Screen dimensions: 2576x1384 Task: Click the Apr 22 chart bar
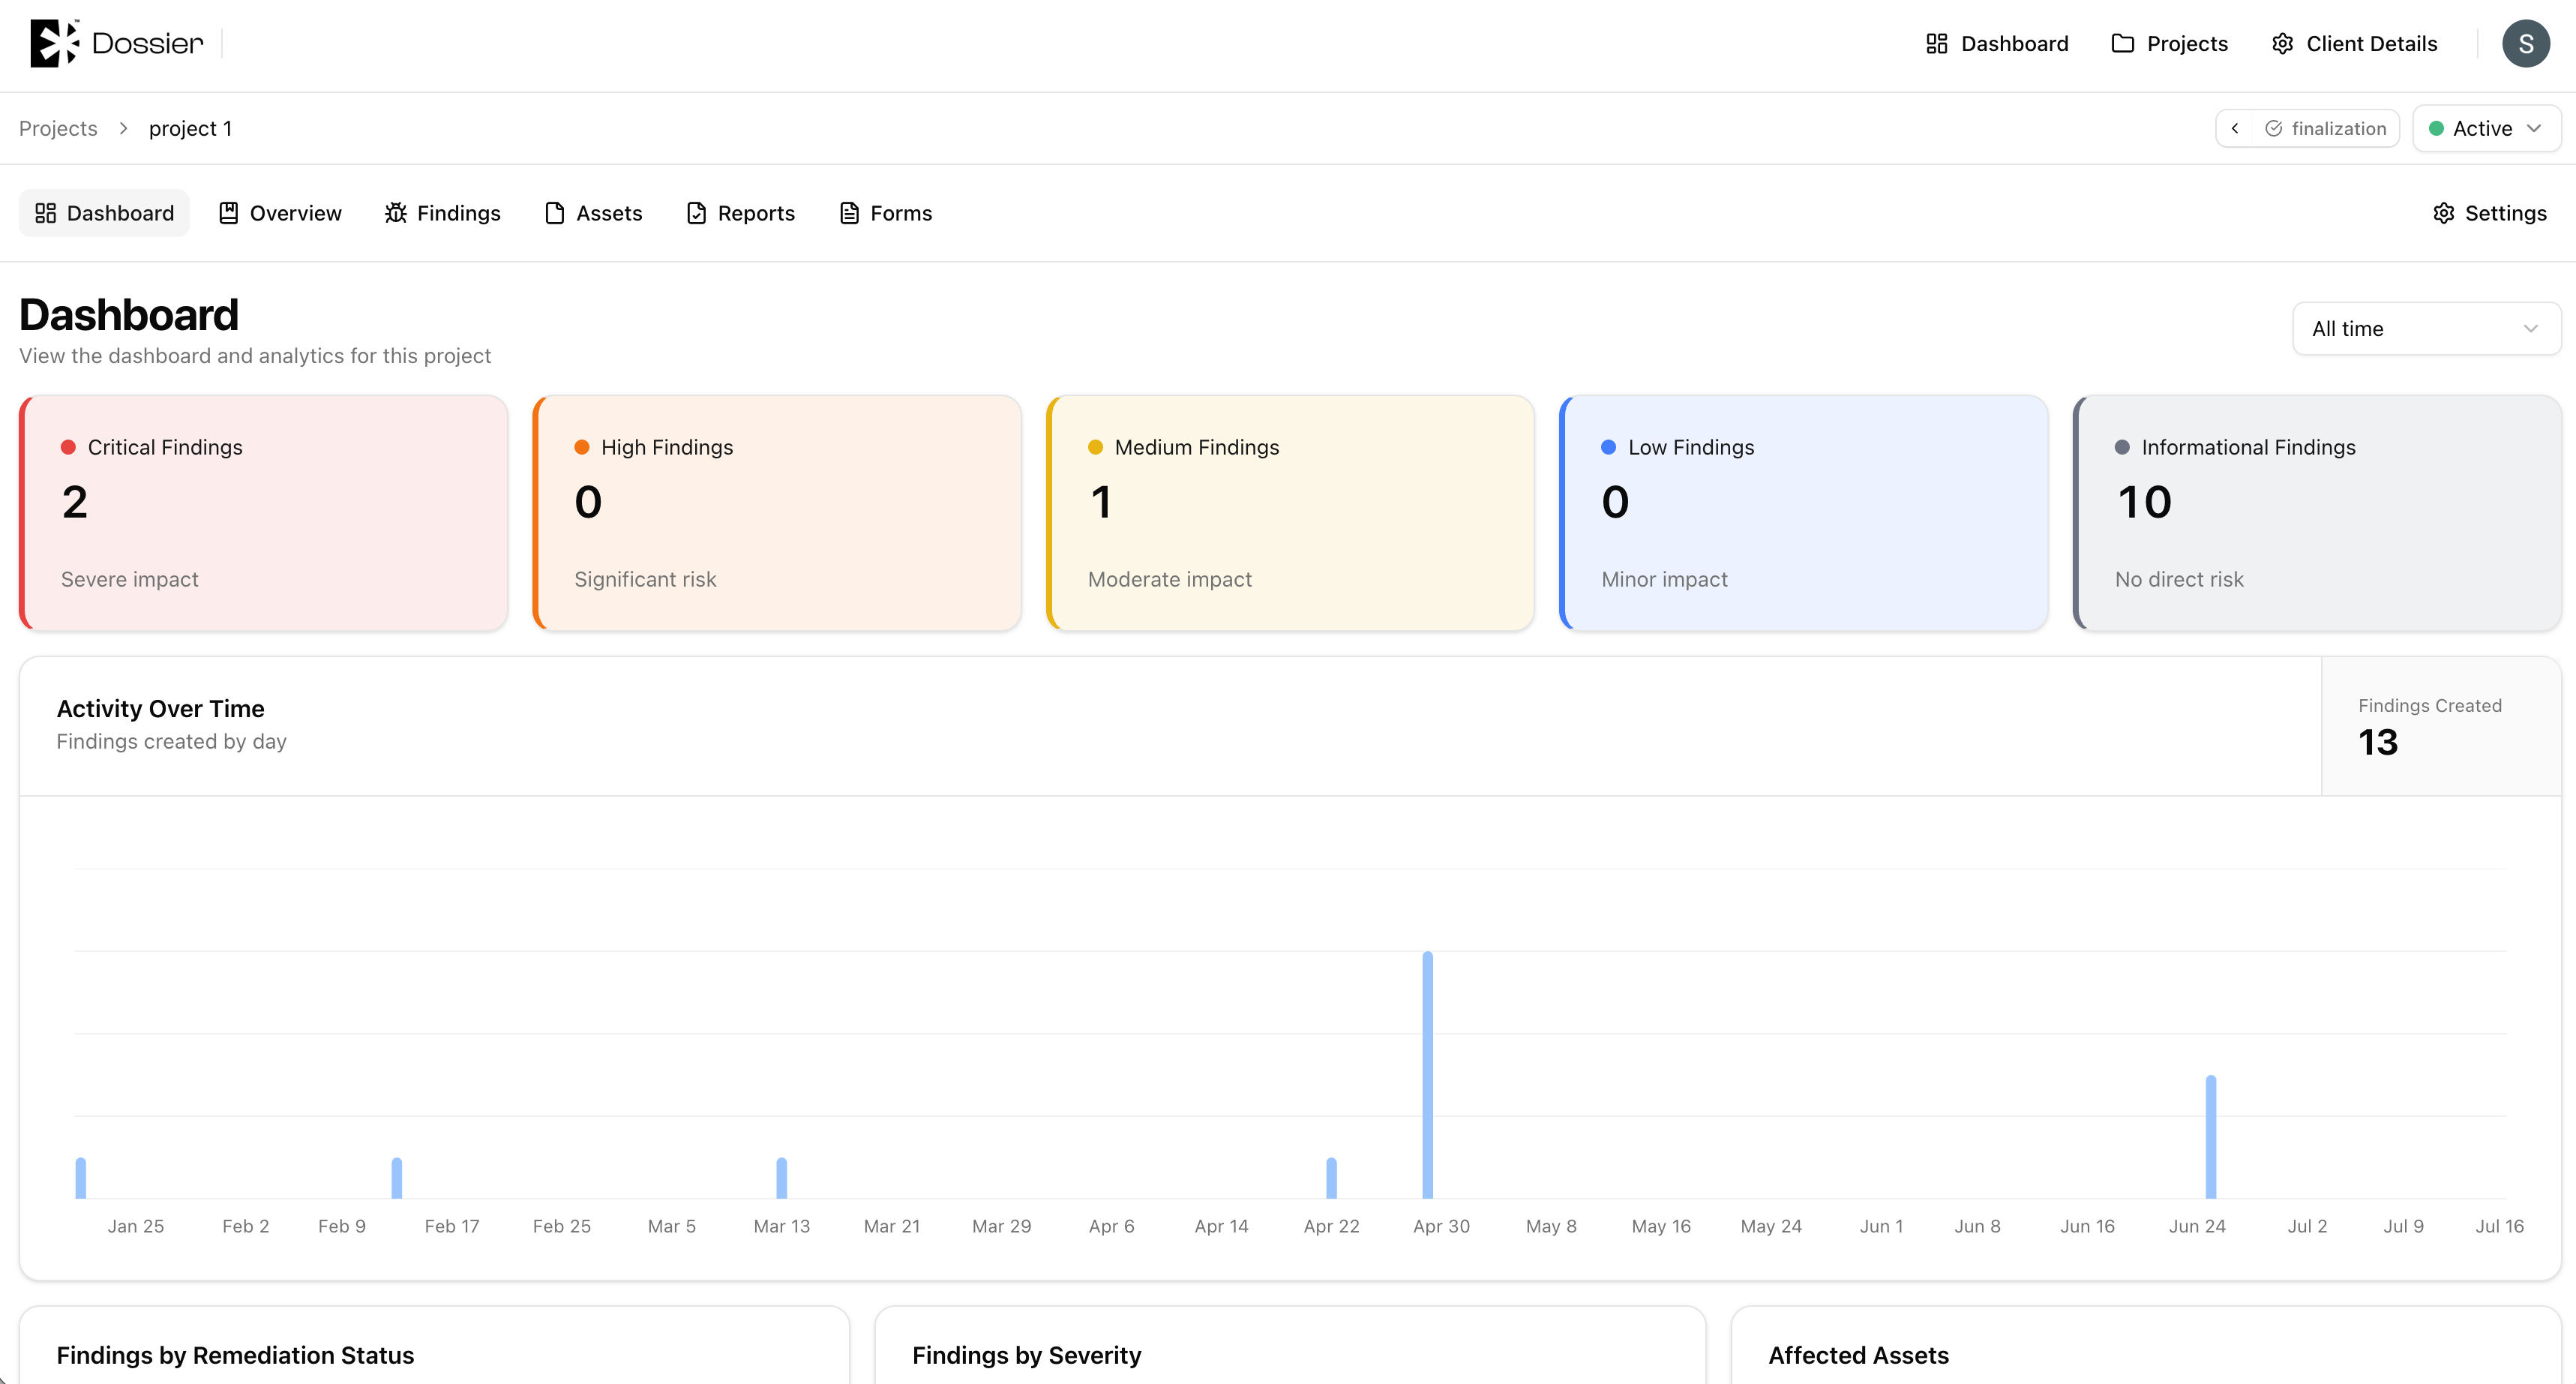[1331, 1178]
